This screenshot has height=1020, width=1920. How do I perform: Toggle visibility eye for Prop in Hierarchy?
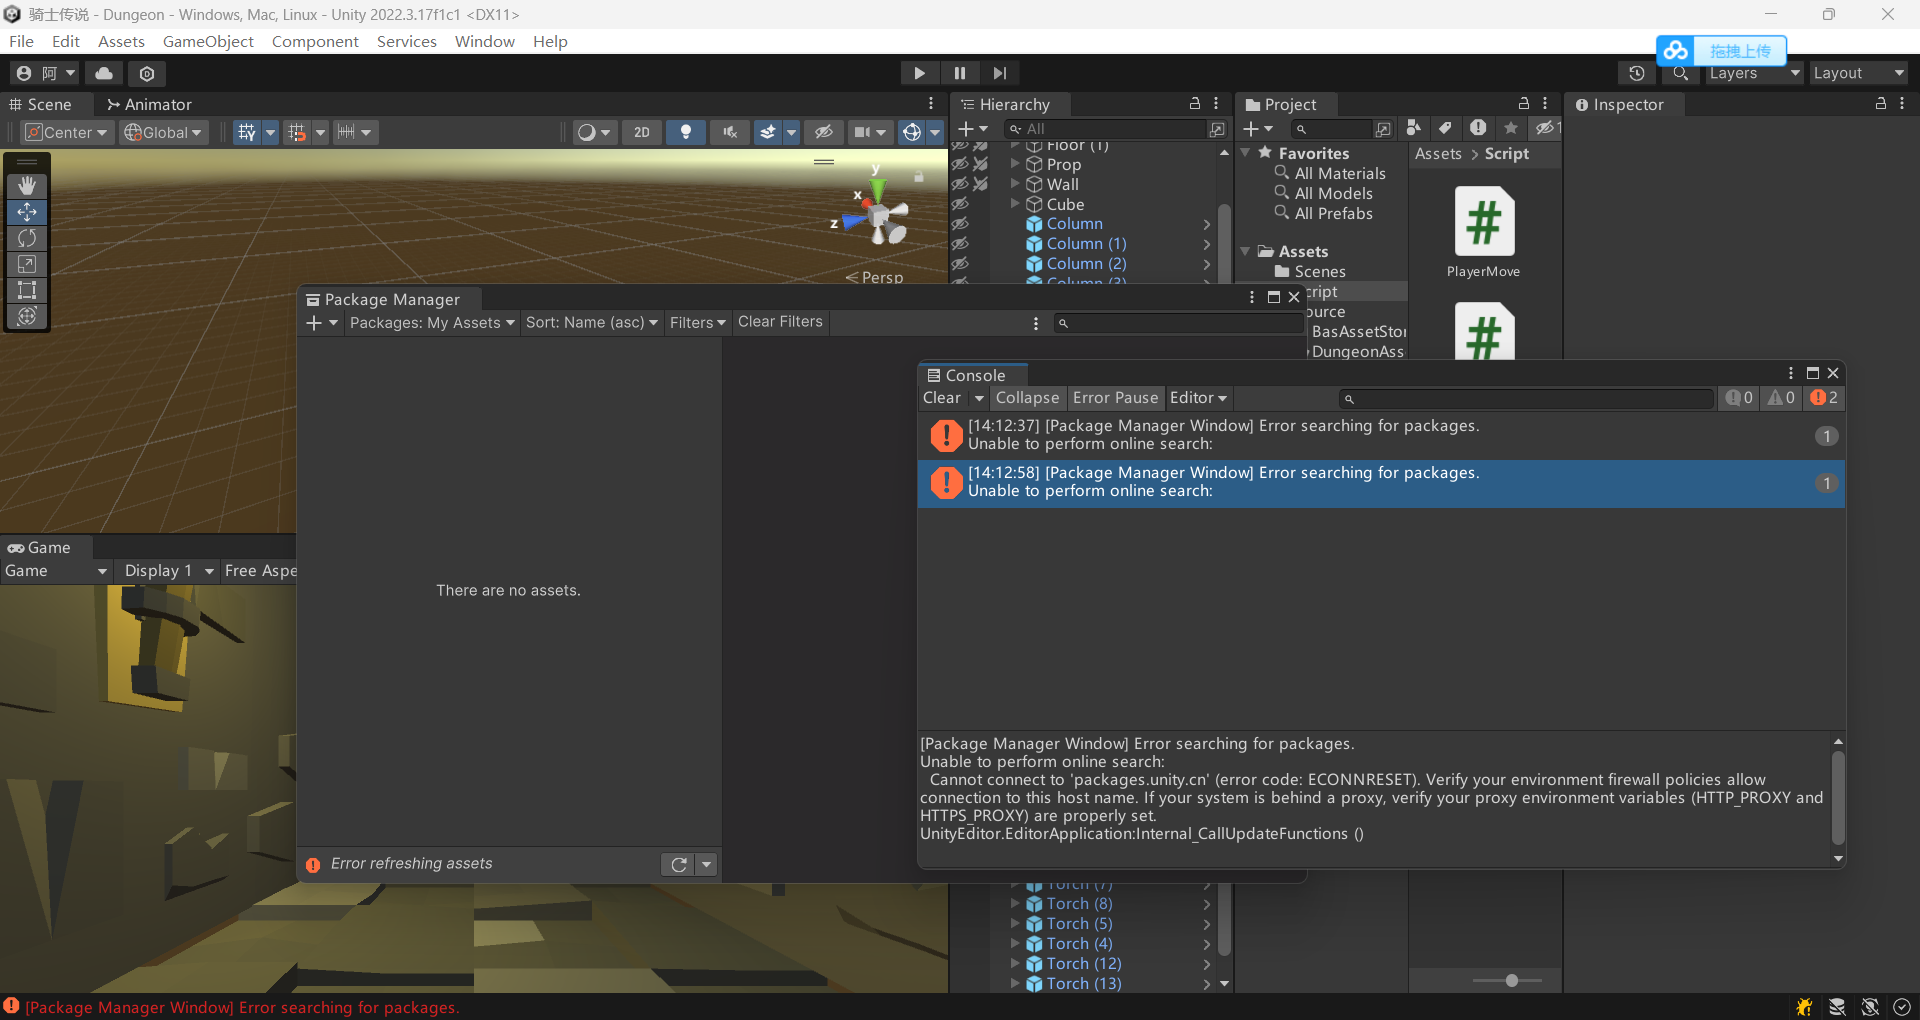pyautogui.click(x=960, y=164)
